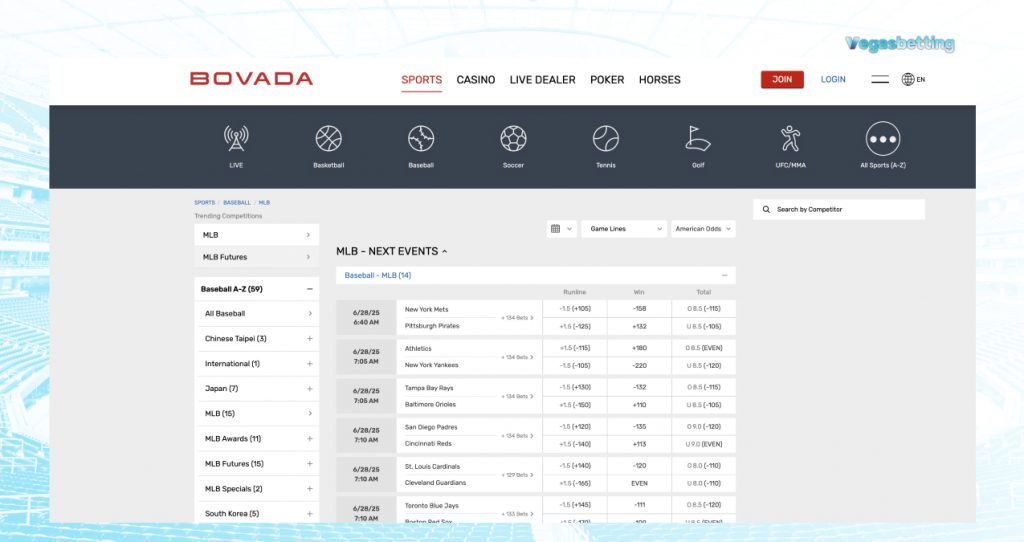Screen dimensions: 1024x542
Task: Open MLB Futures trending competition
Action: [x=257, y=257]
